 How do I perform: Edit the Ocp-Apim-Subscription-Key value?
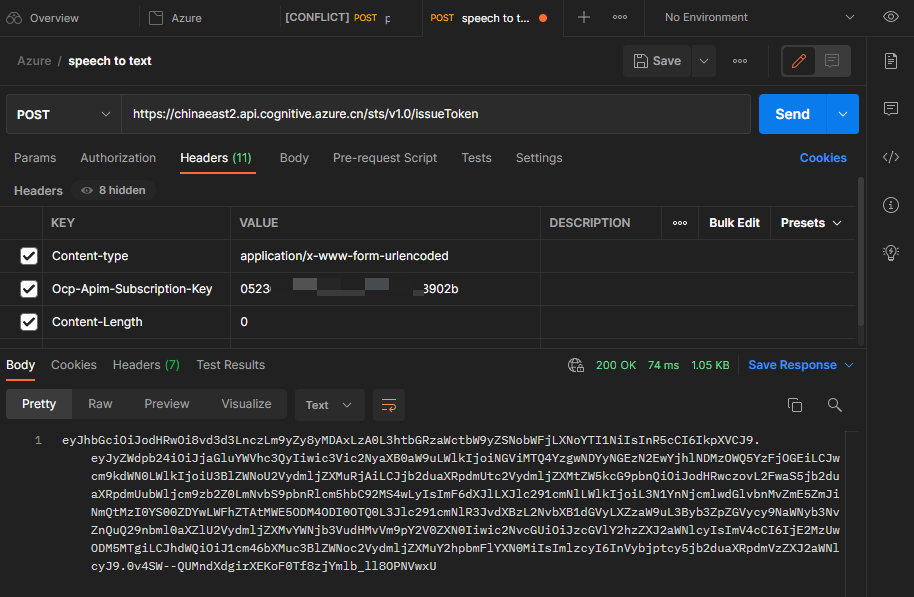tap(385, 289)
